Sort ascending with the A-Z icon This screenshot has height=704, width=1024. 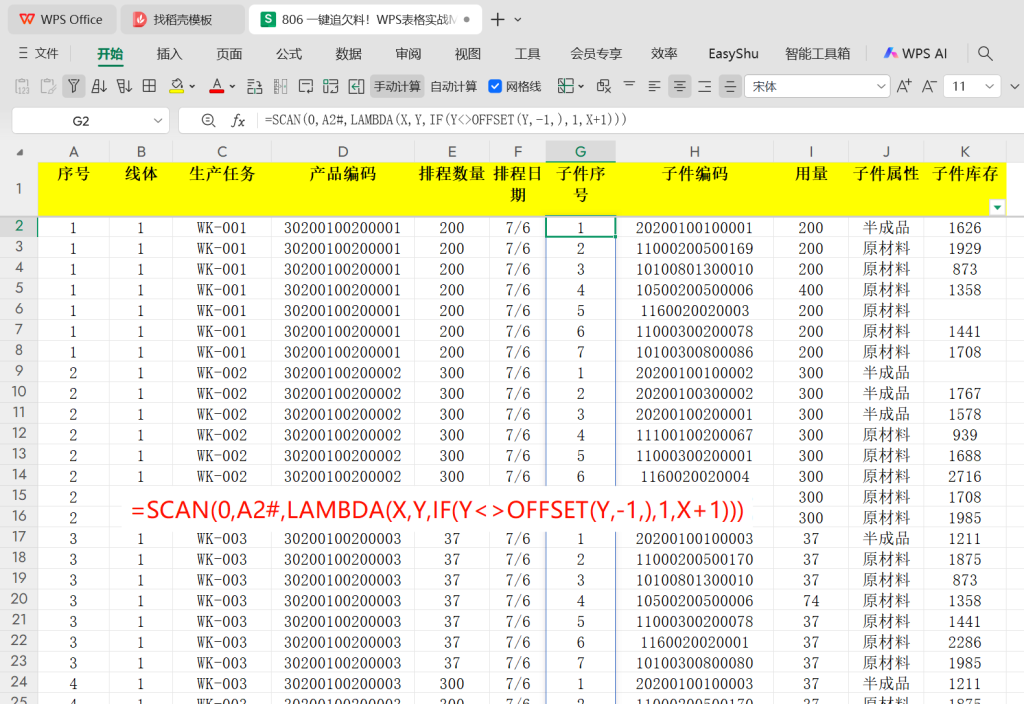[x=99, y=86]
